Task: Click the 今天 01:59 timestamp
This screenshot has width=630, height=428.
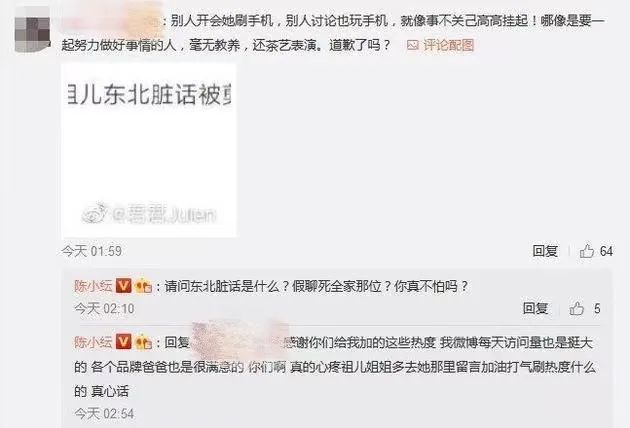Action: pyautogui.click(x=92, y=251)
